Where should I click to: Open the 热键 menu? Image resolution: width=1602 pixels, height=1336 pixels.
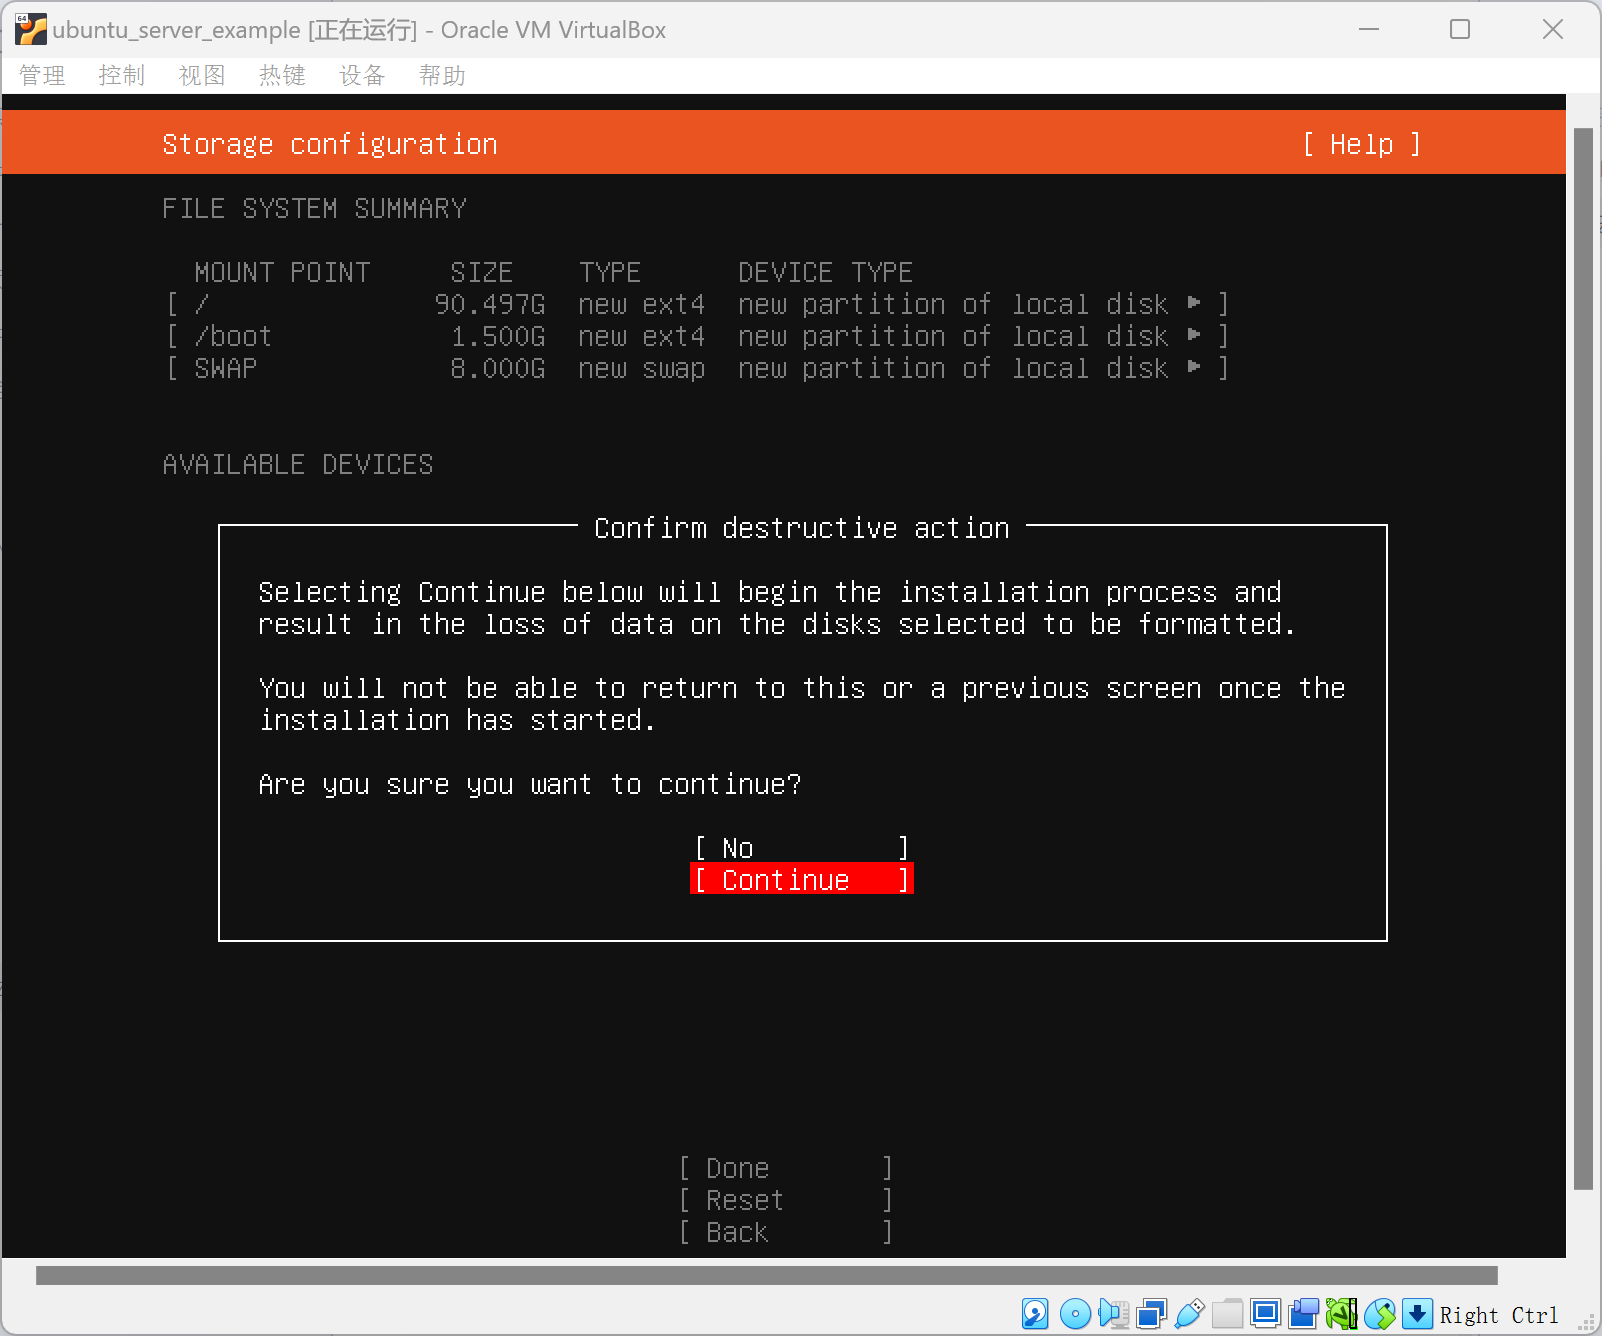(x=282, y=76)
